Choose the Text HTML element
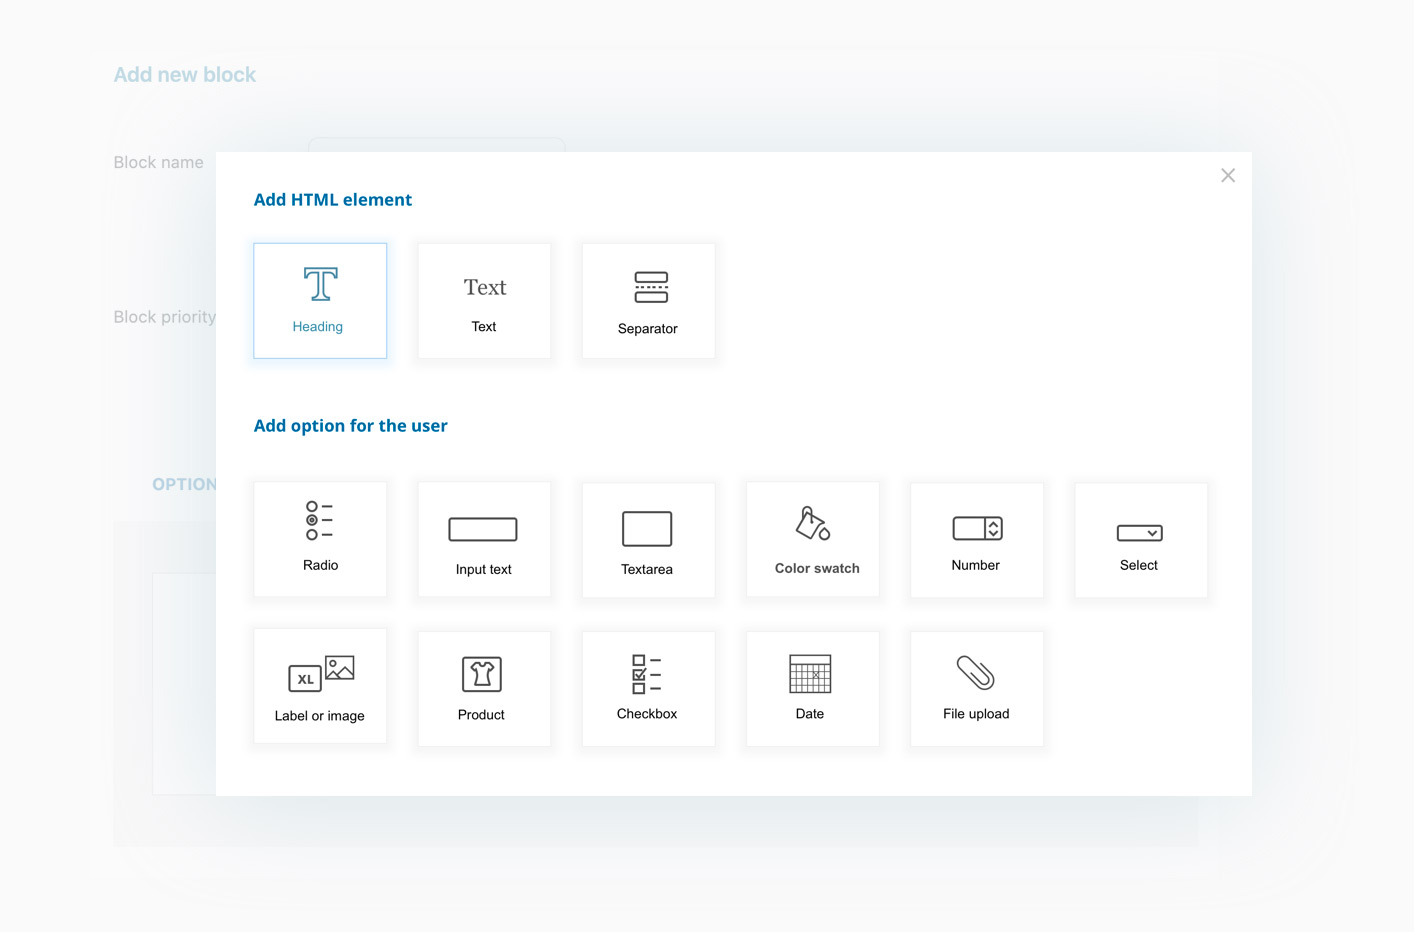The height and width of the screenshot is (932, 1414). [x=484, y=301]
